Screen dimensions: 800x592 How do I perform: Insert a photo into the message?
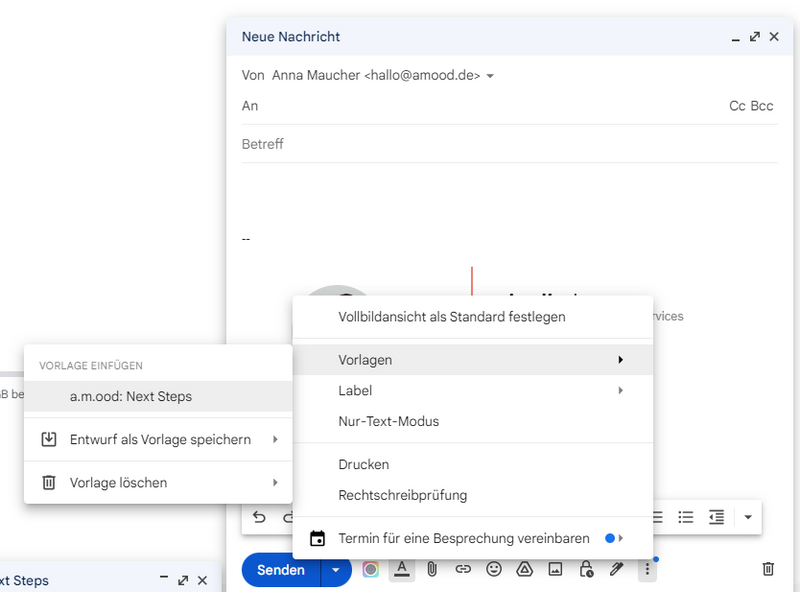tap(555, 569)
